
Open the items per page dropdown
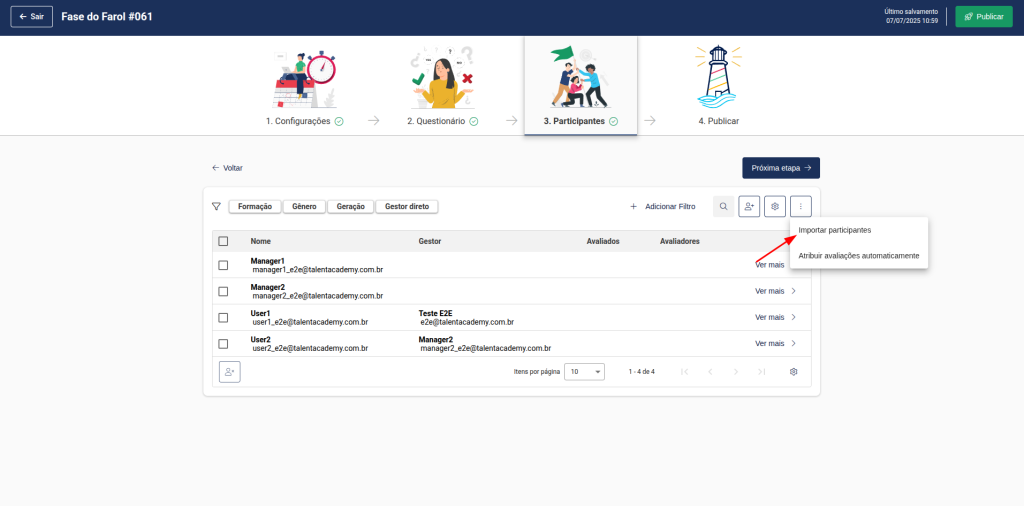[584, 372]
